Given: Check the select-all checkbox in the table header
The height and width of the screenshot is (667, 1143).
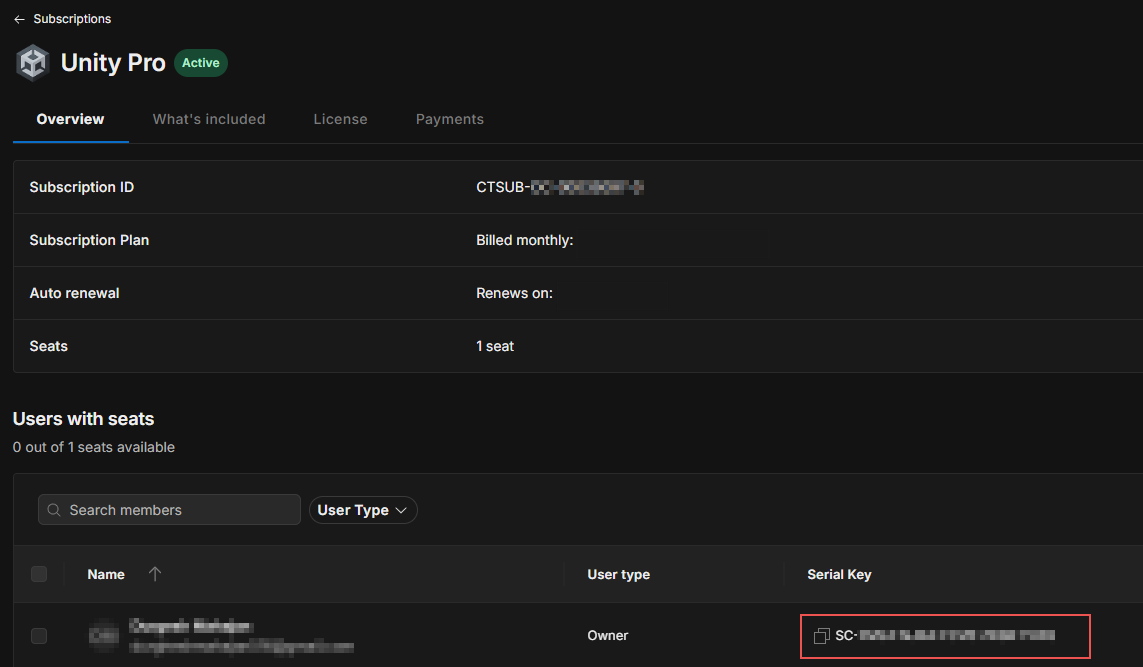Looking at the screenshot, I should coord(39,574).
